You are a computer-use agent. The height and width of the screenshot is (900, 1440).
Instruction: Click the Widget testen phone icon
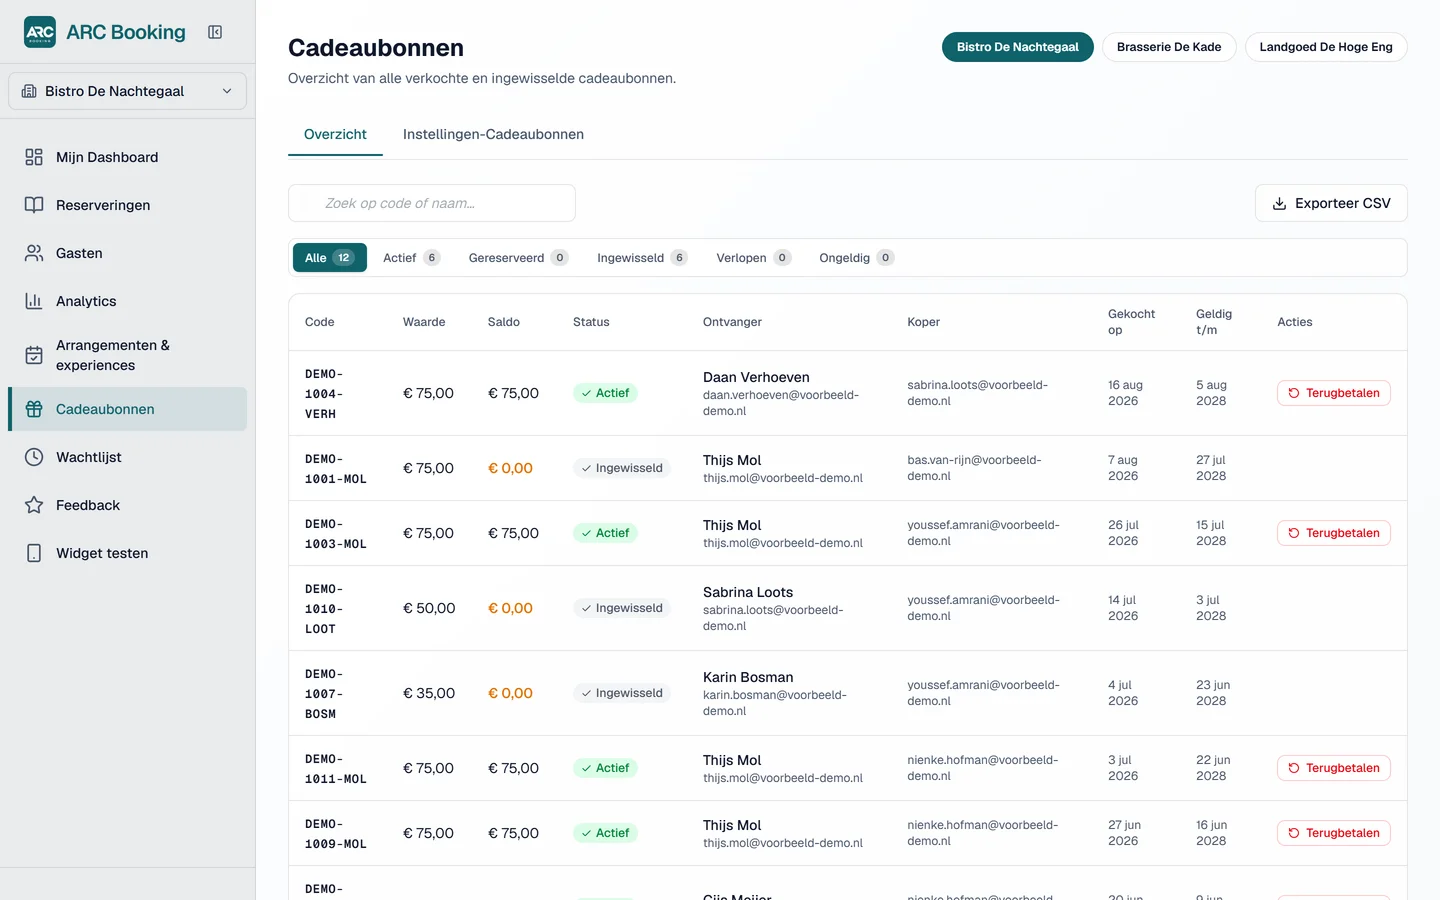point(34,553)
